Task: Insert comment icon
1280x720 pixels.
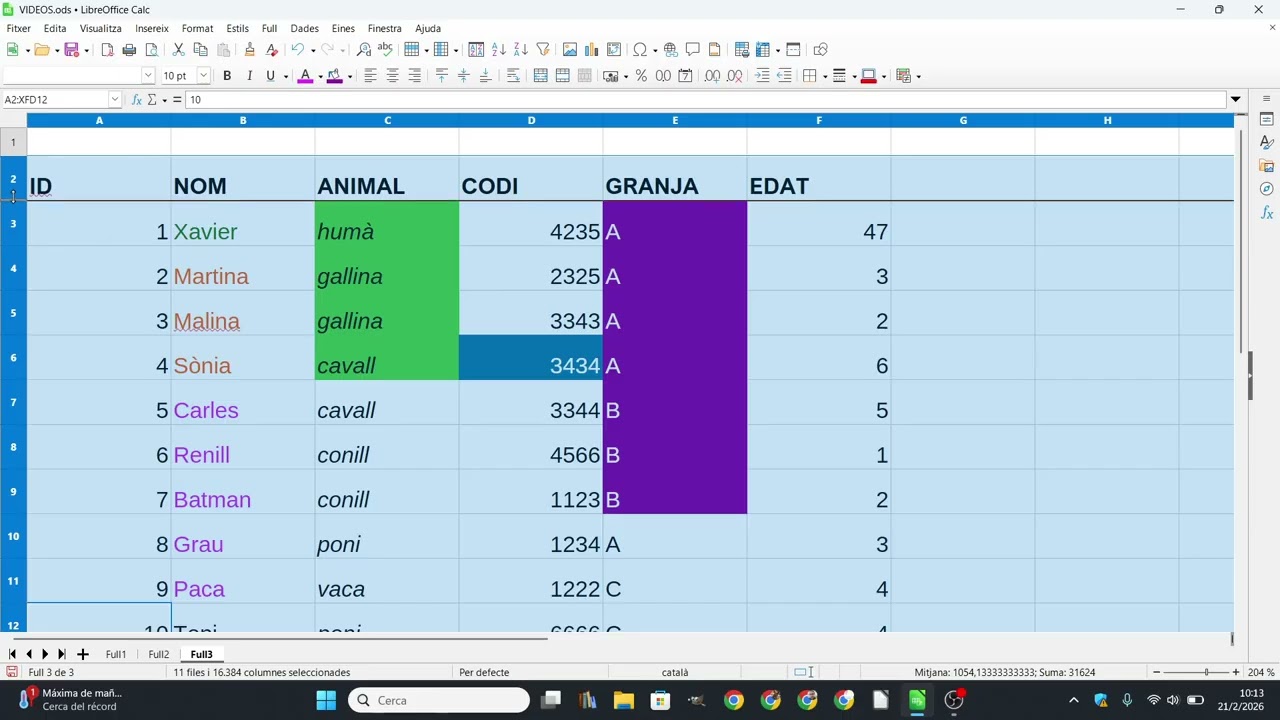Action: pyautogui.click(x=692, y=49)
